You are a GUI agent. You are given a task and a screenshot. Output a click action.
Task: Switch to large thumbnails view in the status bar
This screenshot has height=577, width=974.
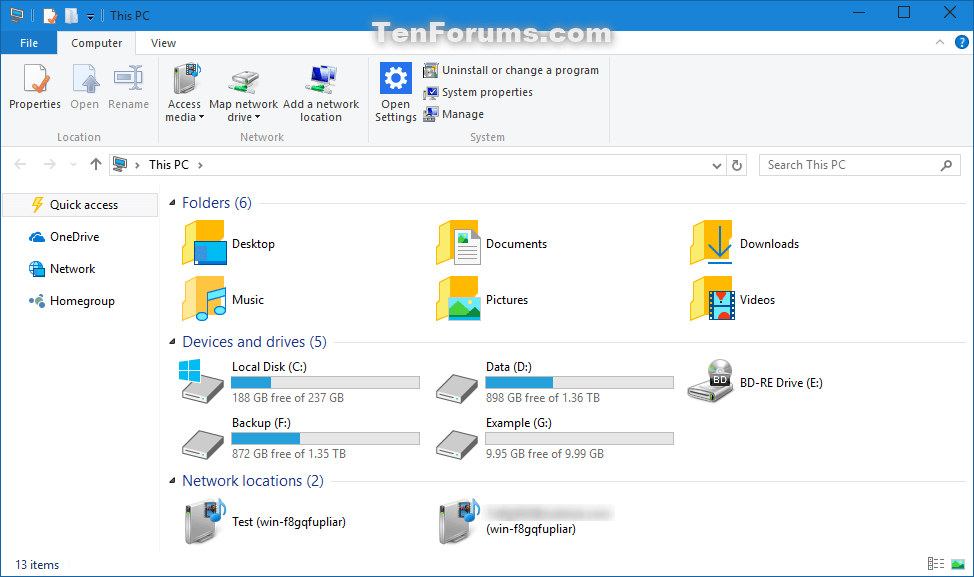pos(958,564)
